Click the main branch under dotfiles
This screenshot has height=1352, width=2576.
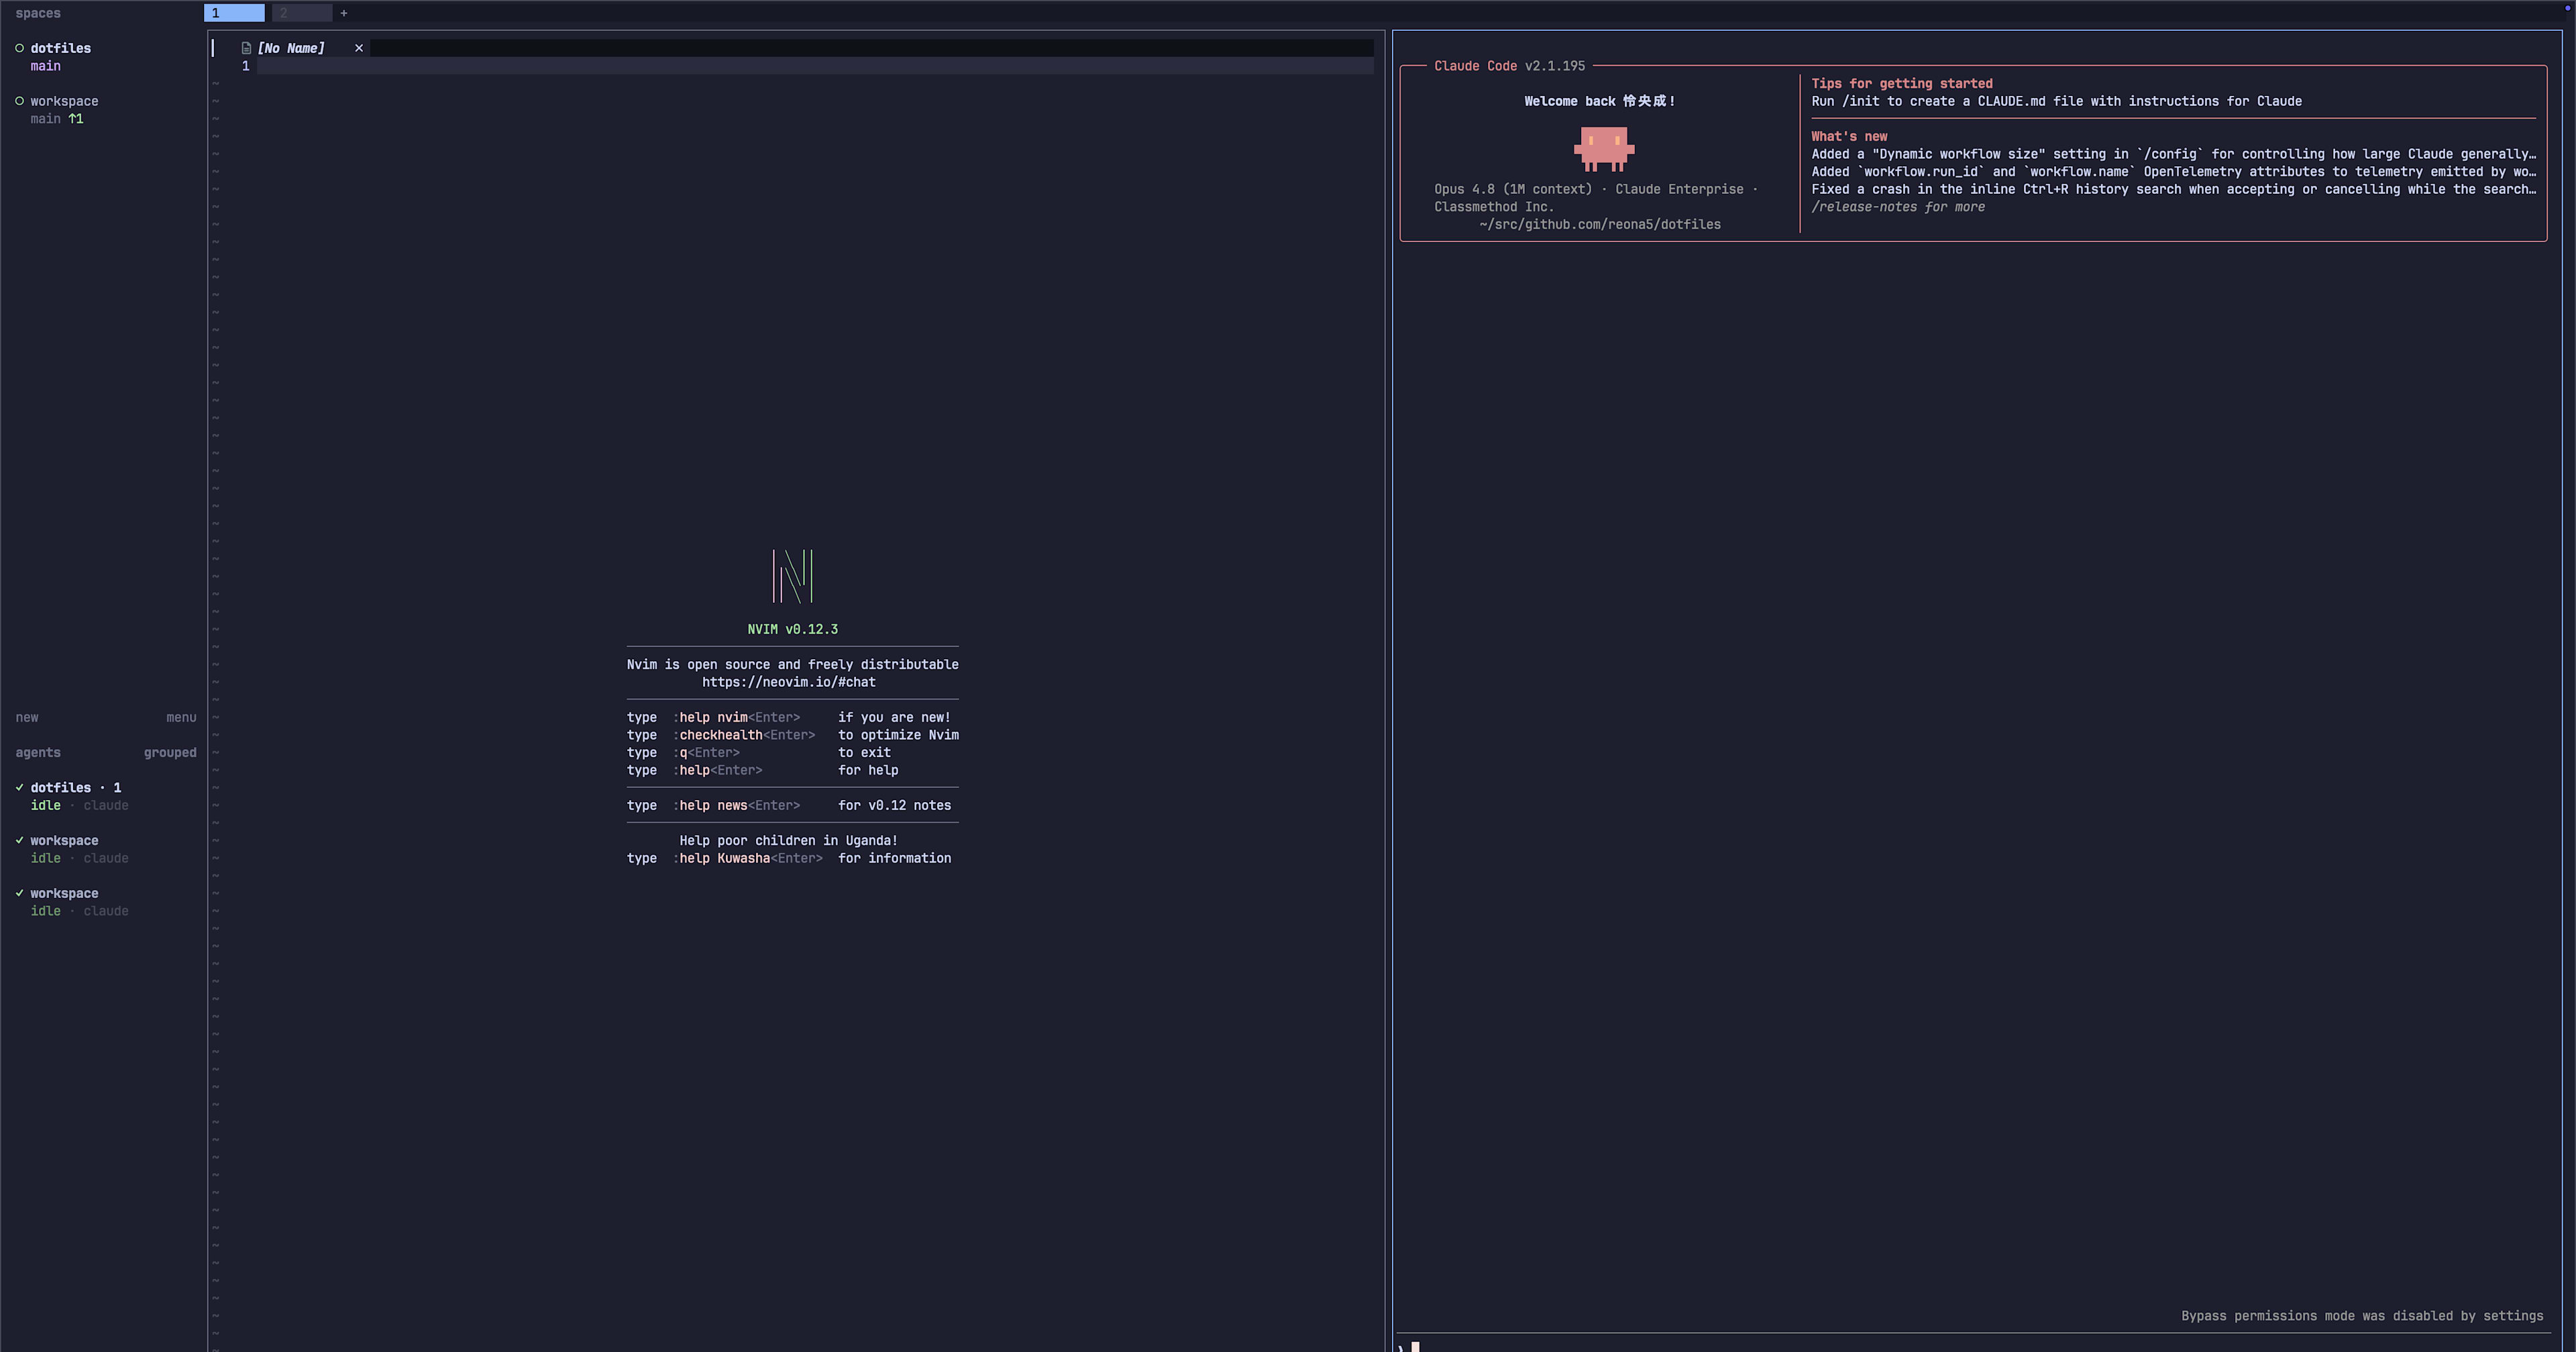click(45, 66)
